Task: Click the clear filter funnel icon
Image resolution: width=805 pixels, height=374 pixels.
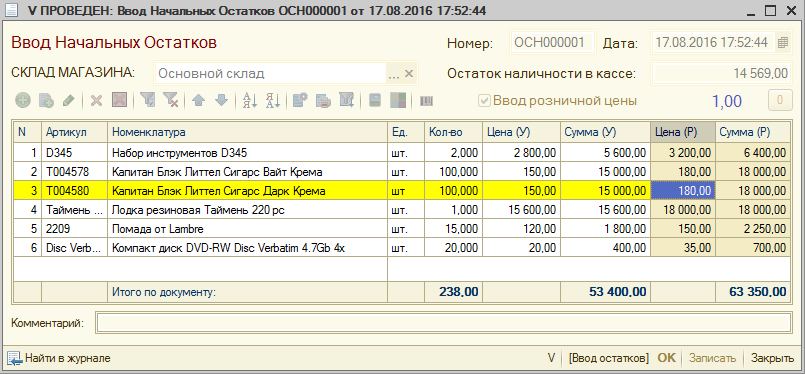Action: [x=170, y=100]
